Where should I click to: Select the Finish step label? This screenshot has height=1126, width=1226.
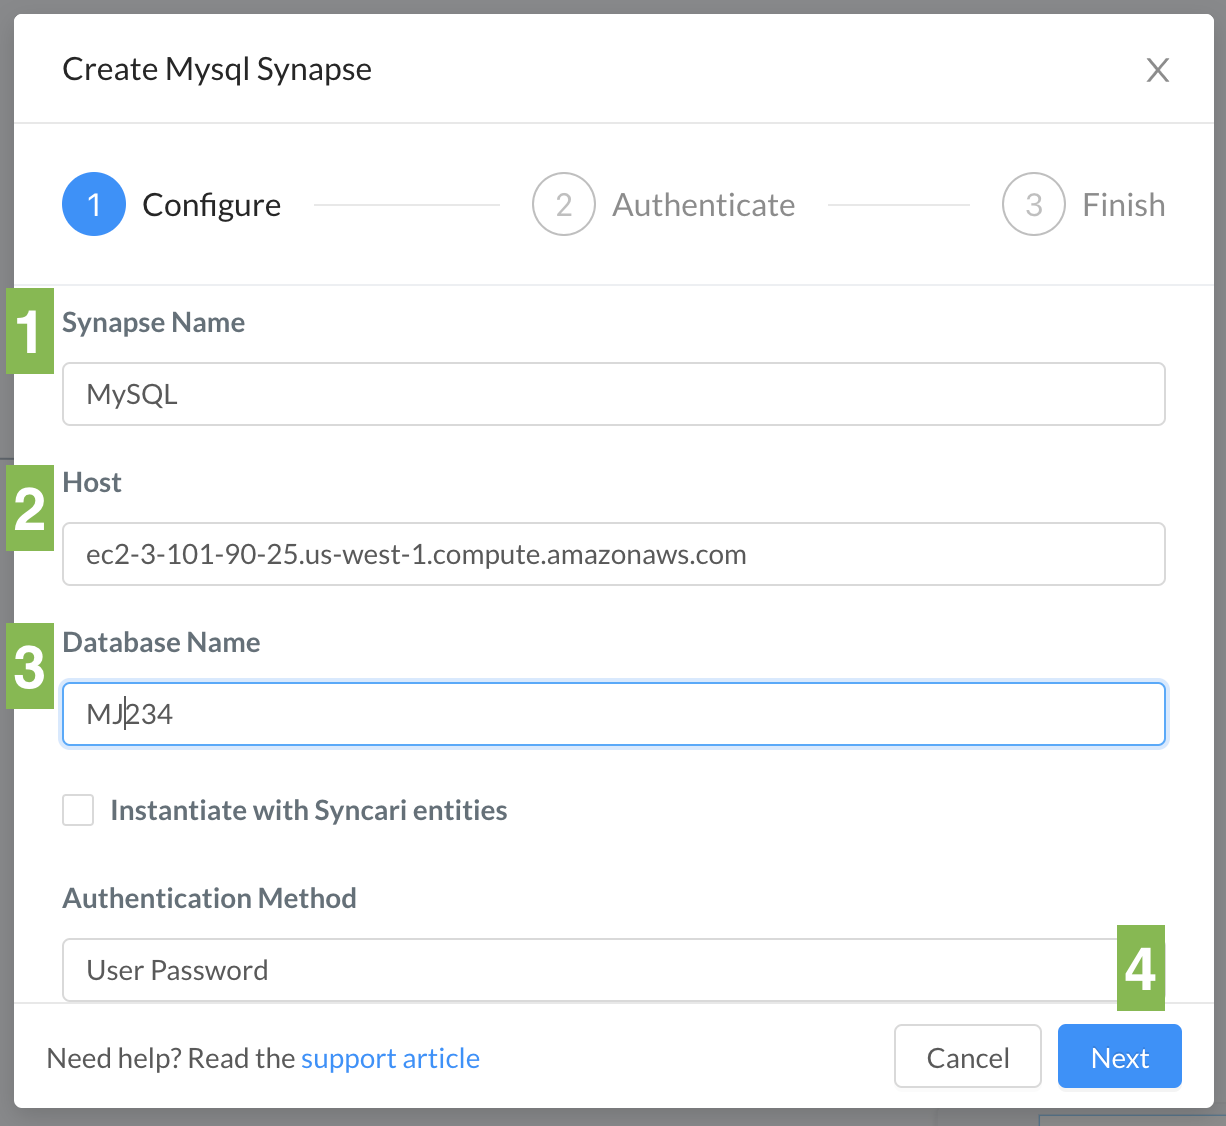1123,205
